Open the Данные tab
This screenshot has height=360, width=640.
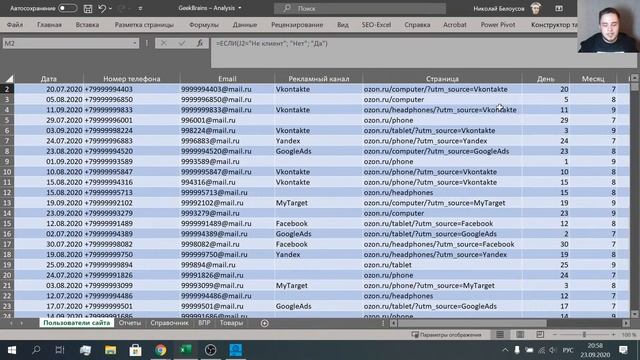(245, 25)
